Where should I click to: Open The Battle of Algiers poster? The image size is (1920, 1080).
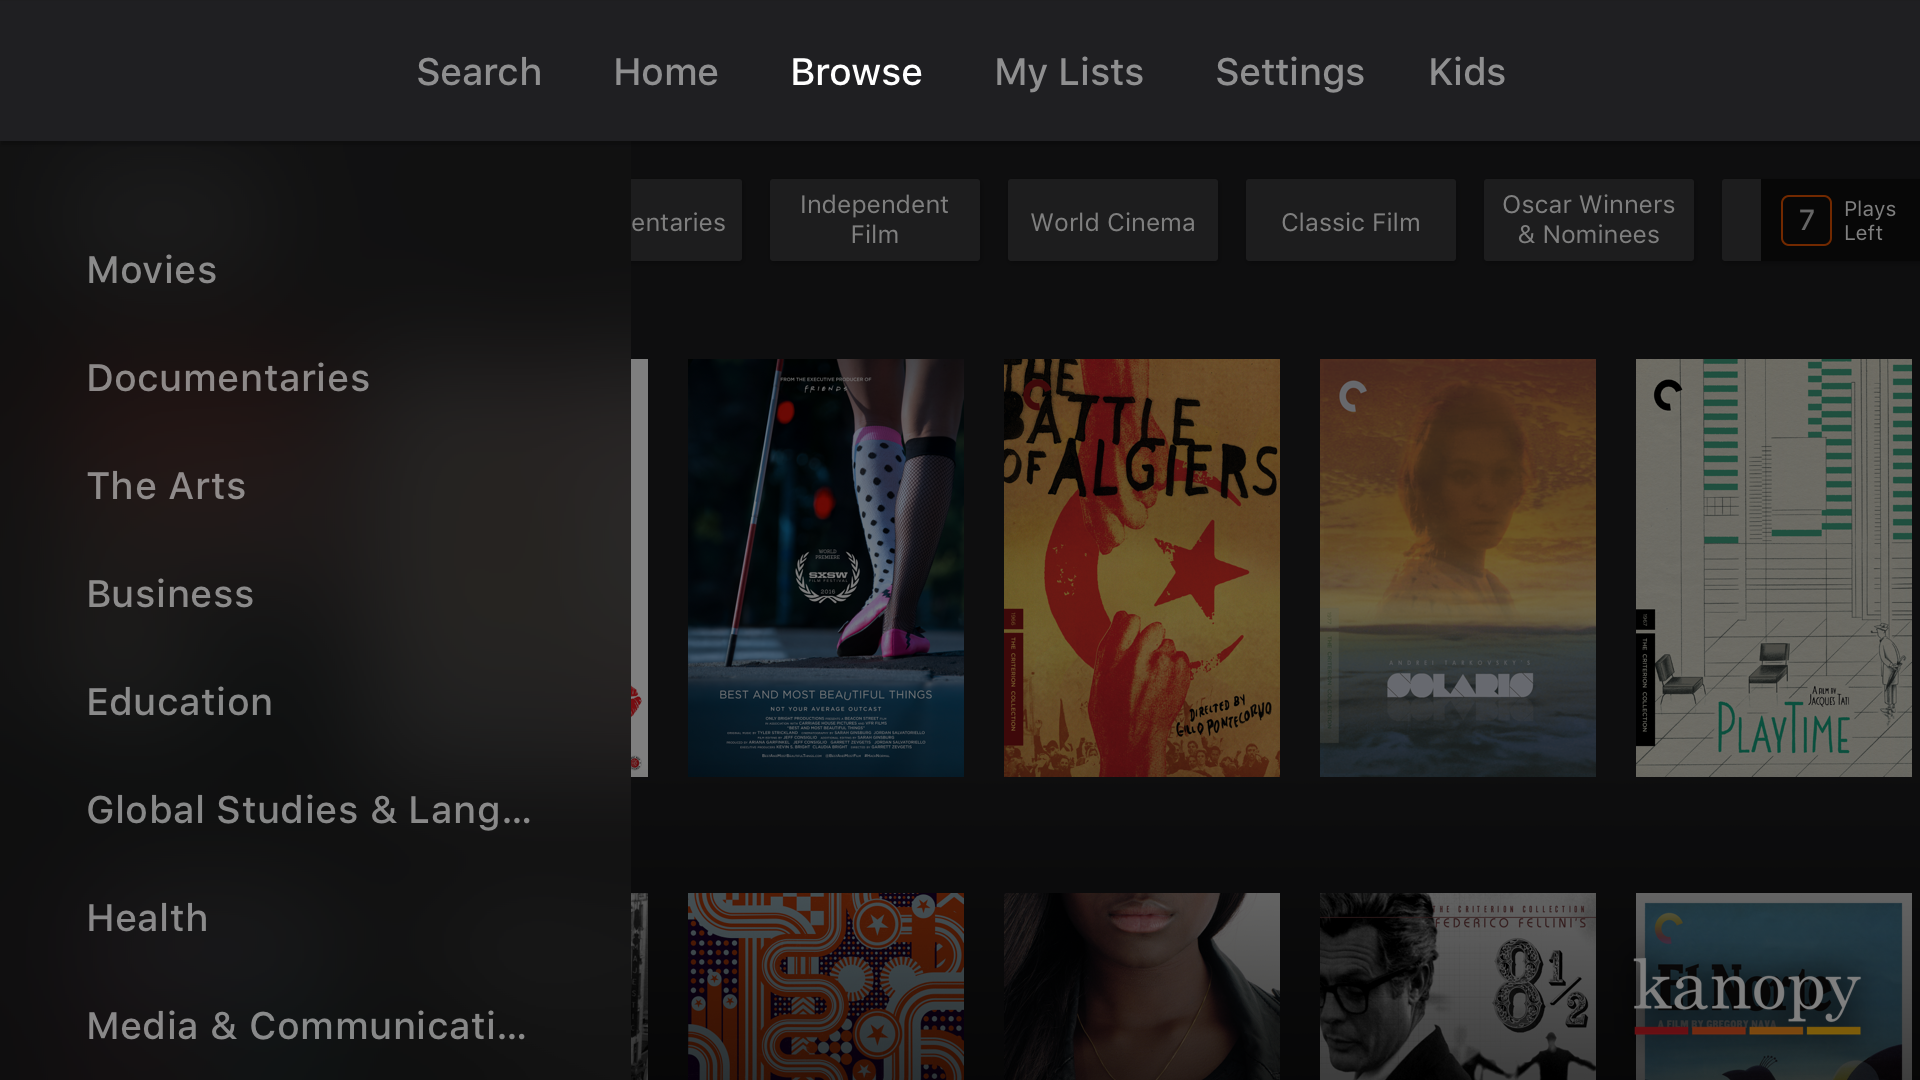(1141, 567)
